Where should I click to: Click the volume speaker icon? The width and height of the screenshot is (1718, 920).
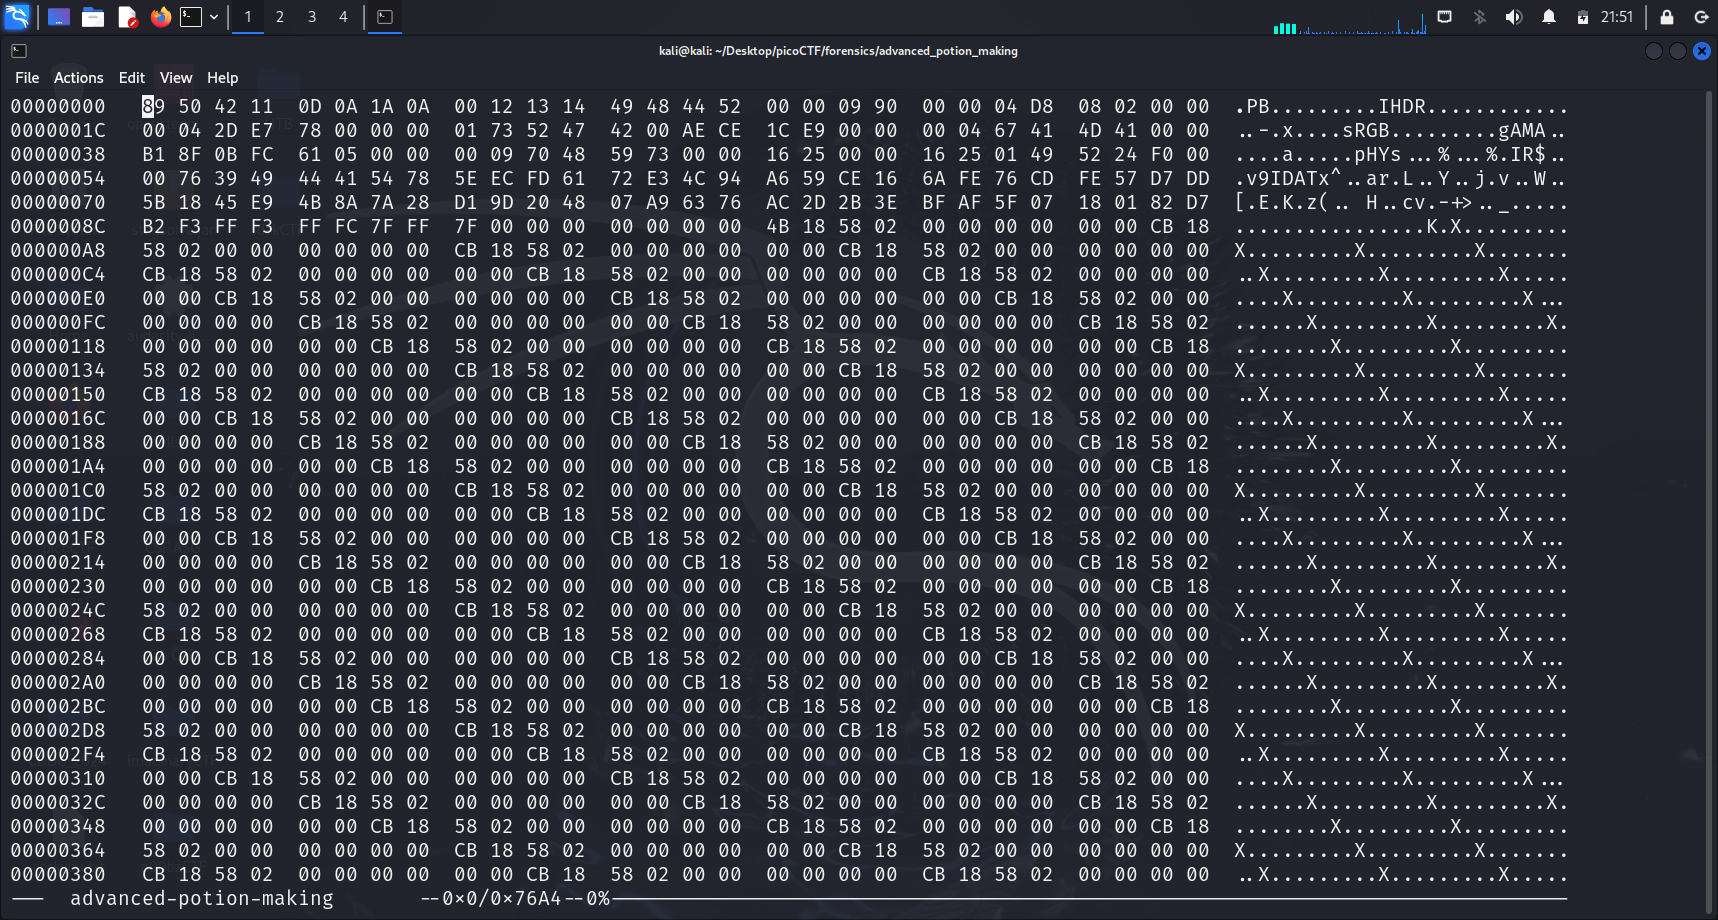click(1514, 17)
